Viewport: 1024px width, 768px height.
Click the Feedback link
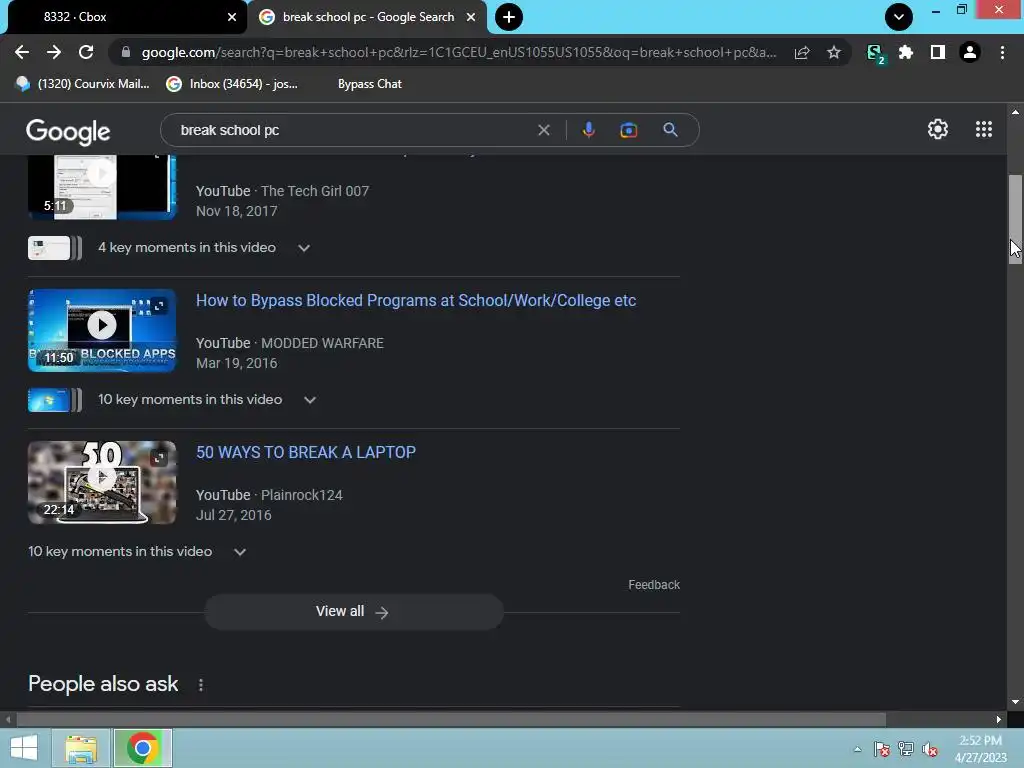click(x=654, y=584)
